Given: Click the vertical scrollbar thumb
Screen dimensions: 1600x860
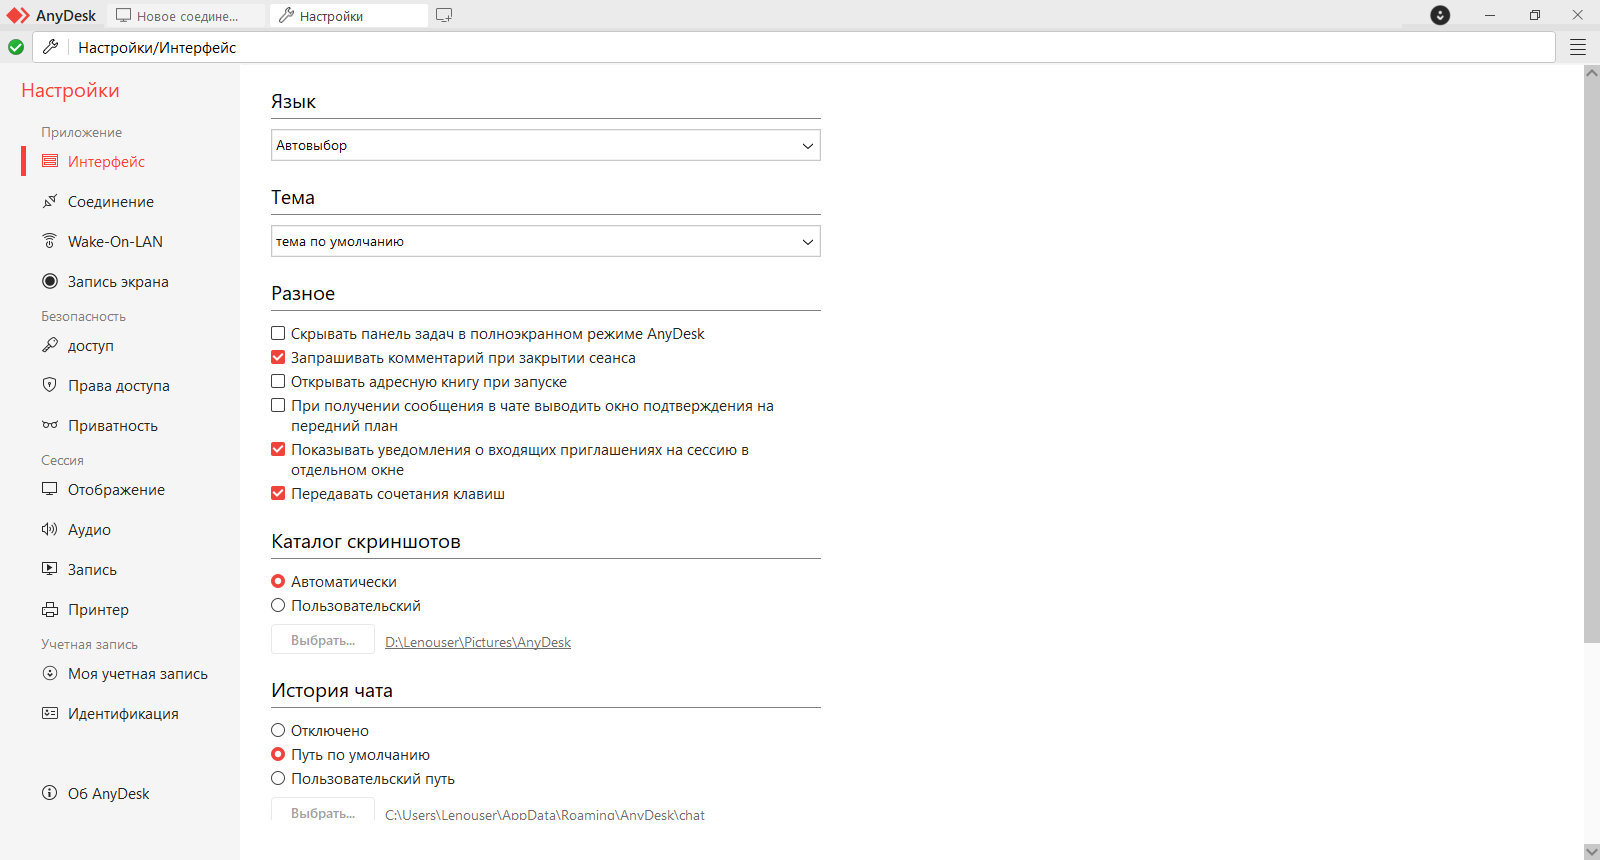Looking at the screenshot, I should [1592, 361].
